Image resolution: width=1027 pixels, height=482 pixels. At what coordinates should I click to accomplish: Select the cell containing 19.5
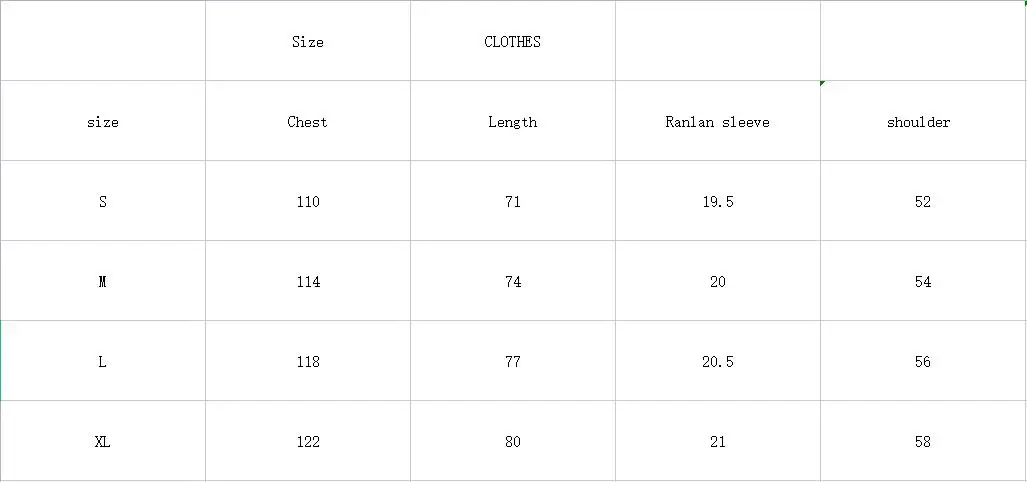coord(717,202)
